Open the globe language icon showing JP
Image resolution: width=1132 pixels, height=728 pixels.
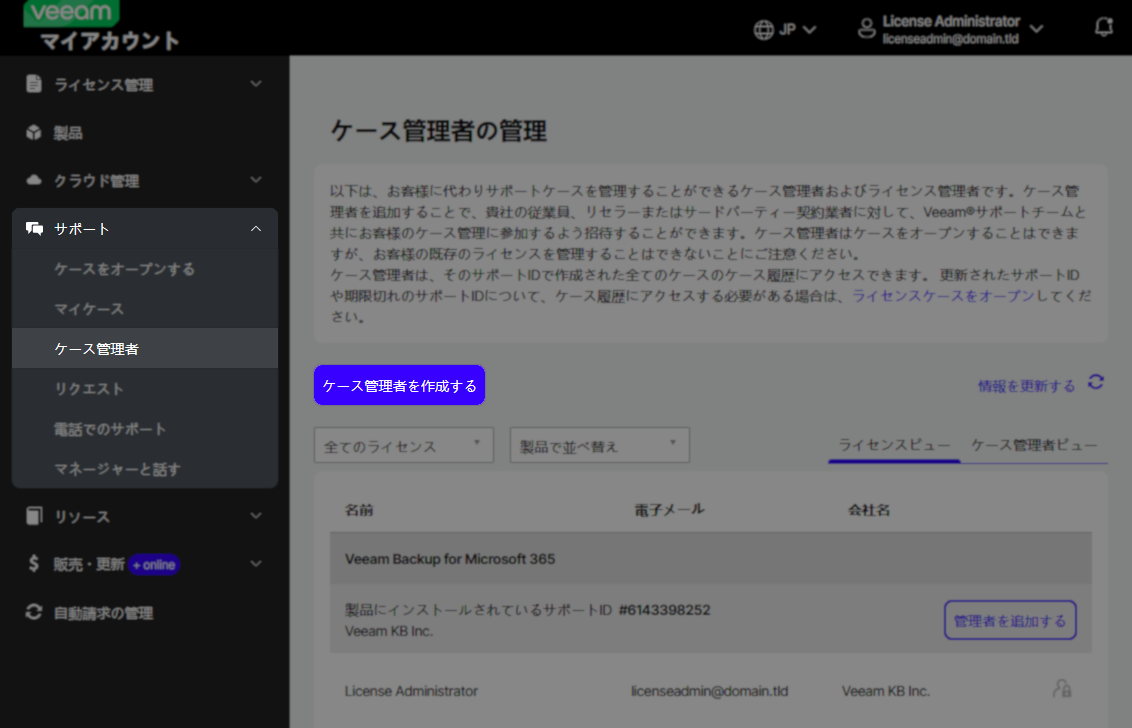tap(762, 29)
